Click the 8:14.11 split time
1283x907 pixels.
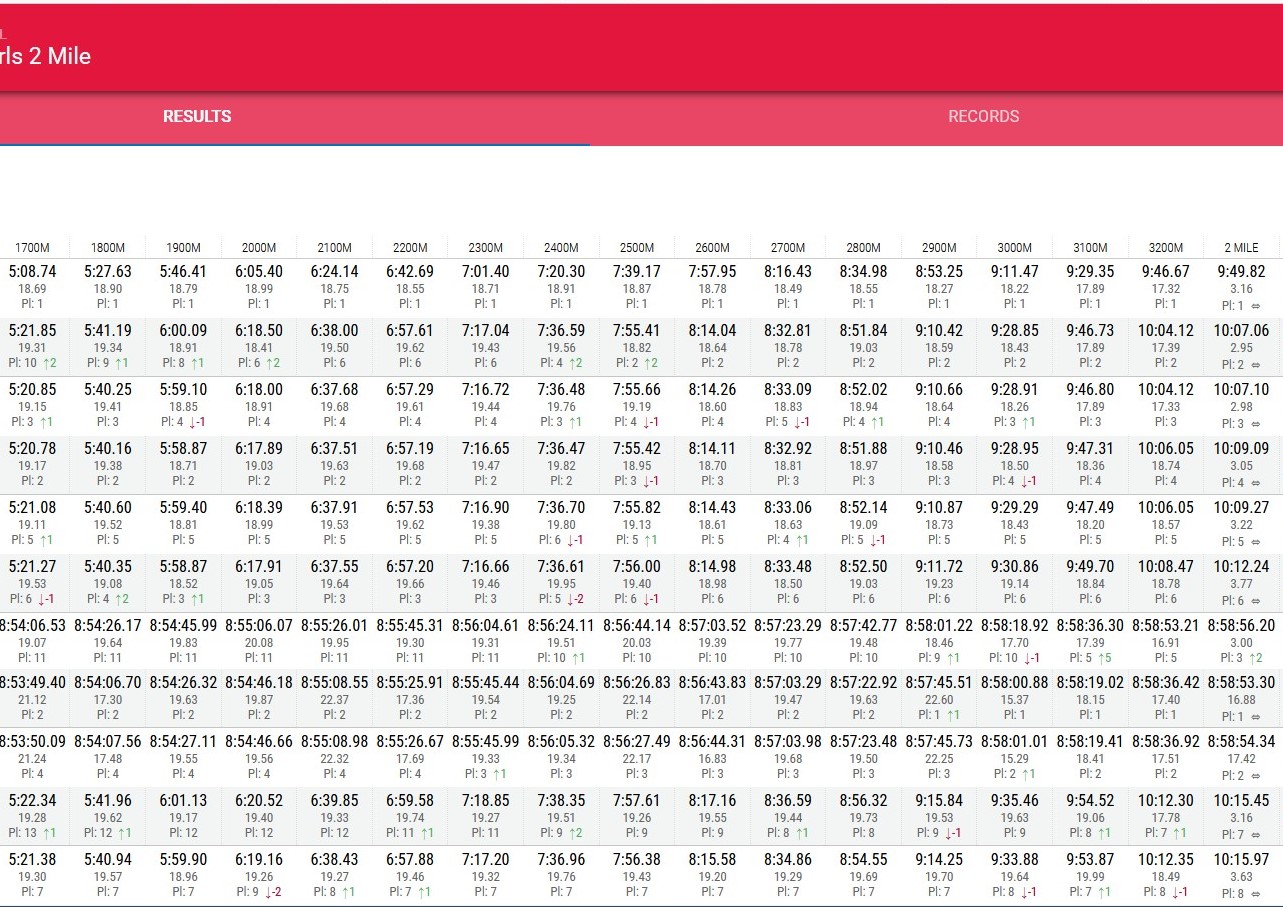pyautogui.click(x=712, y=448)
